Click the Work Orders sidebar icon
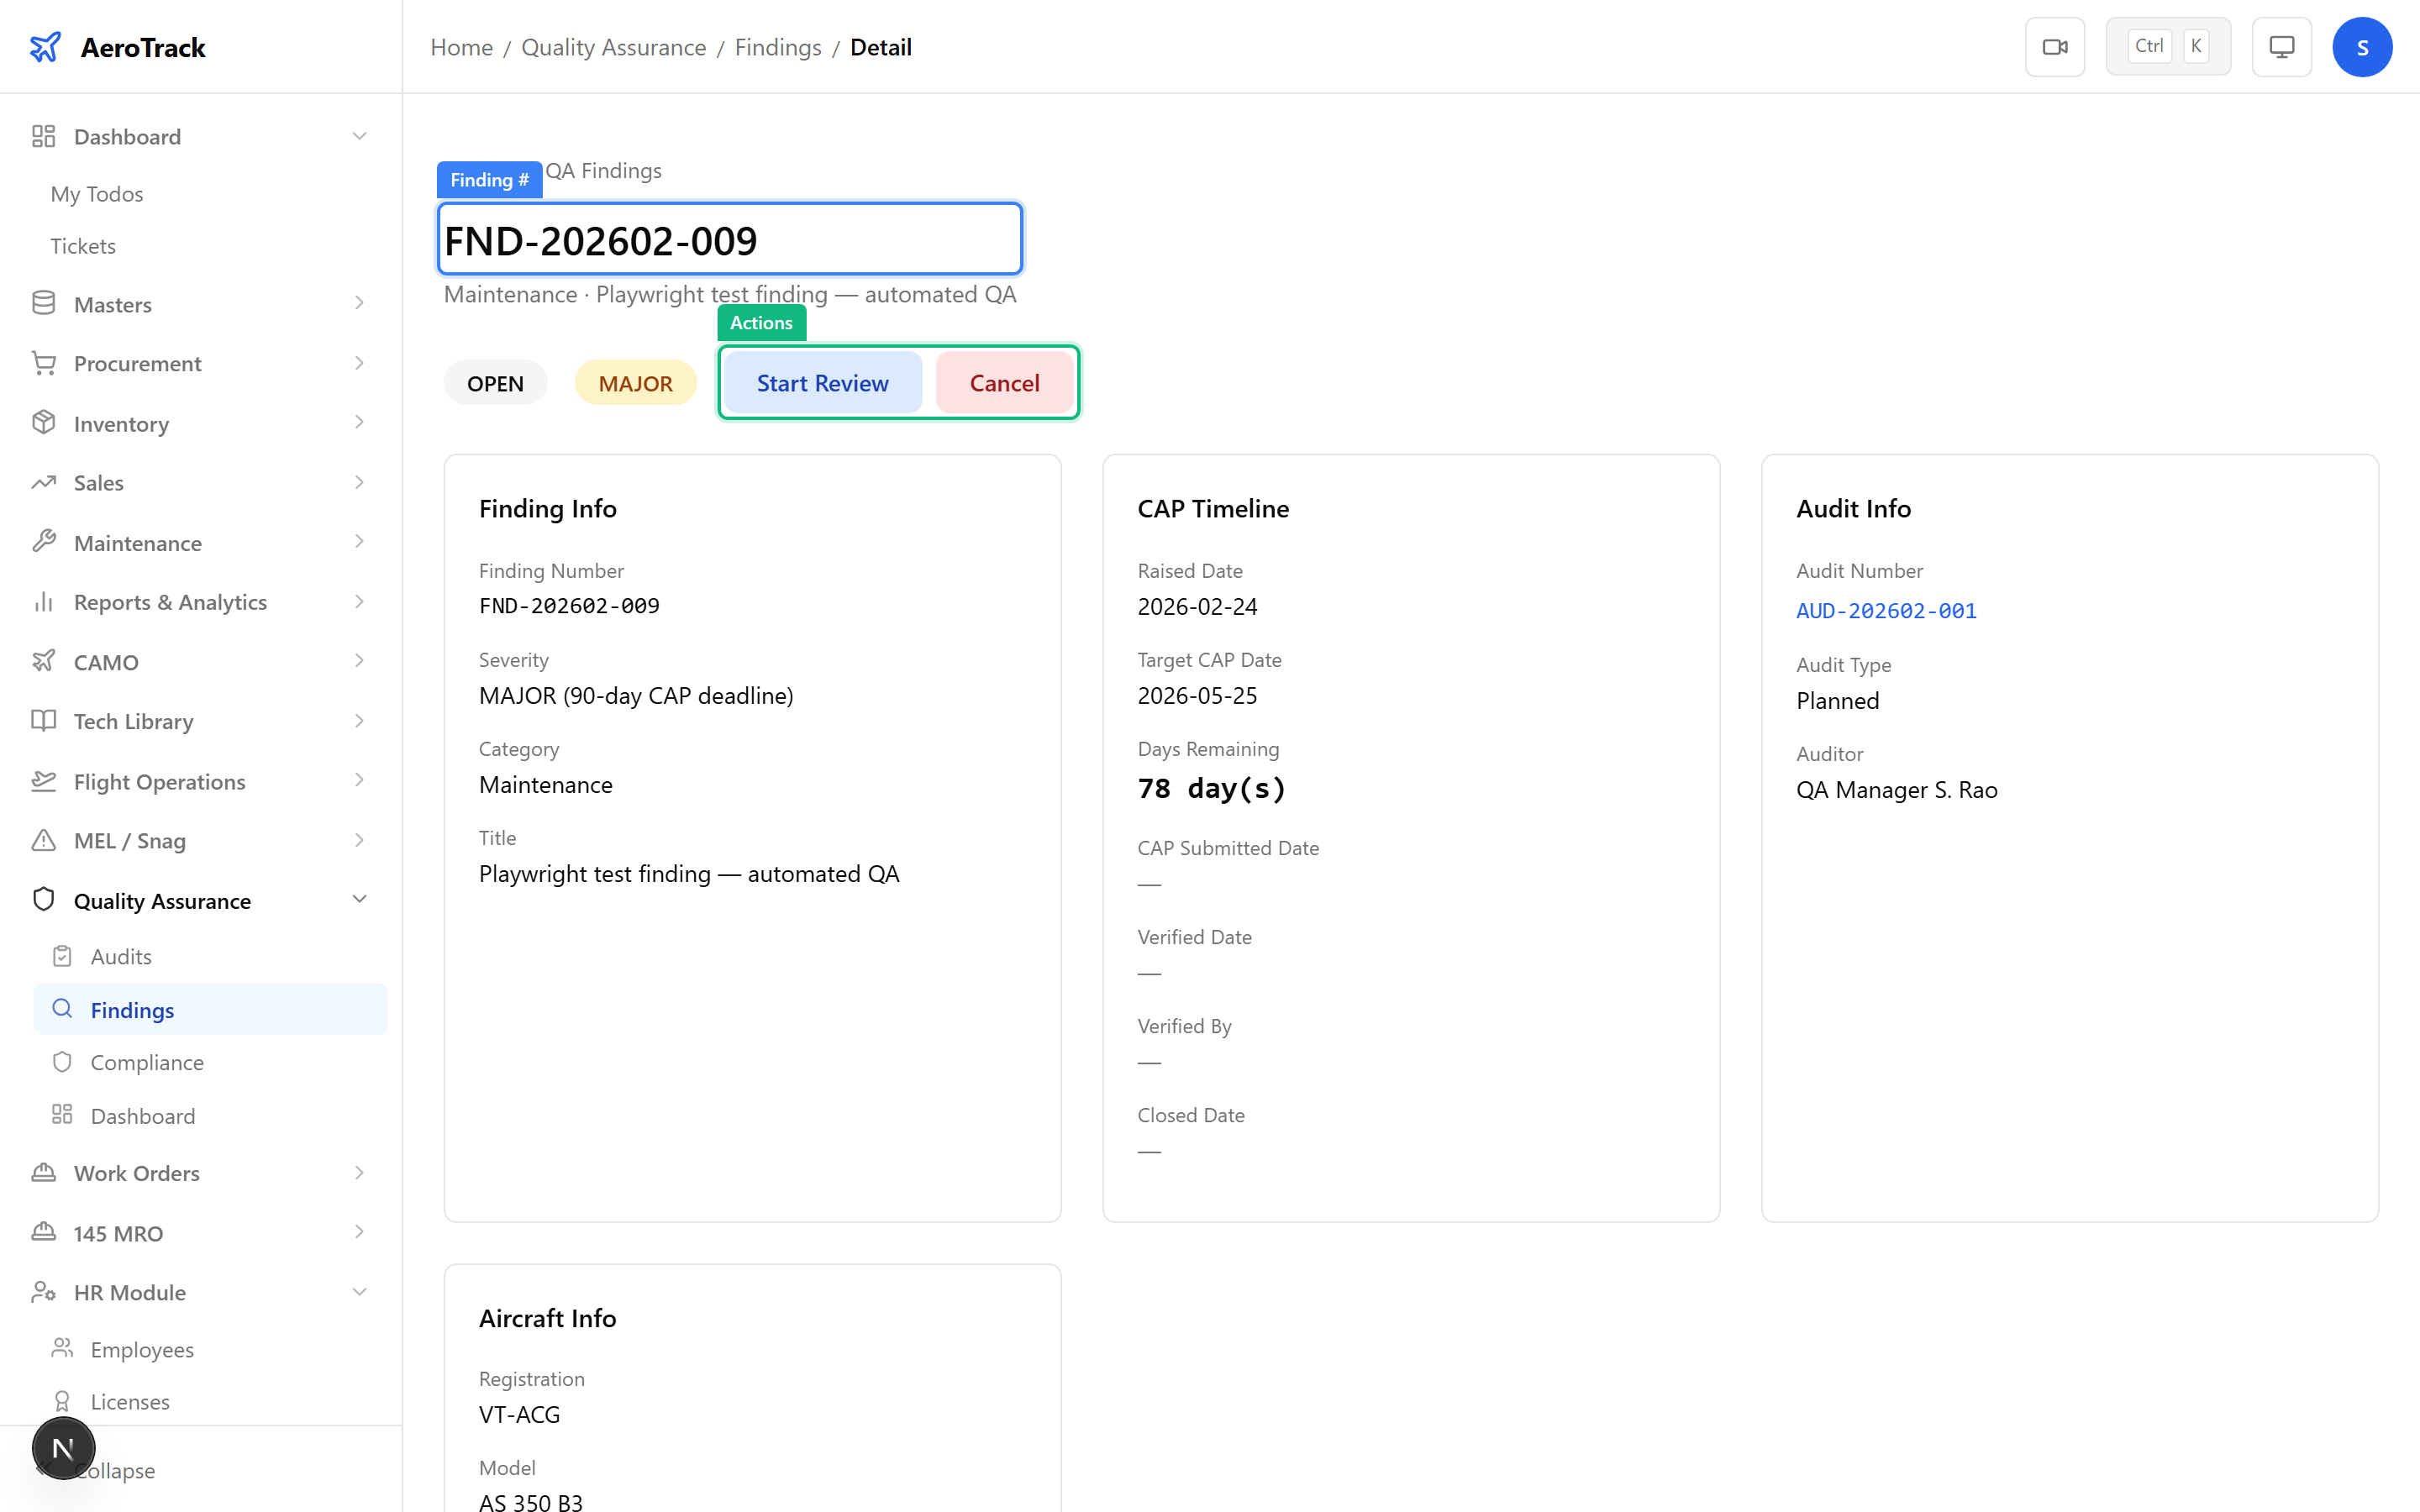 [43, 1173]
